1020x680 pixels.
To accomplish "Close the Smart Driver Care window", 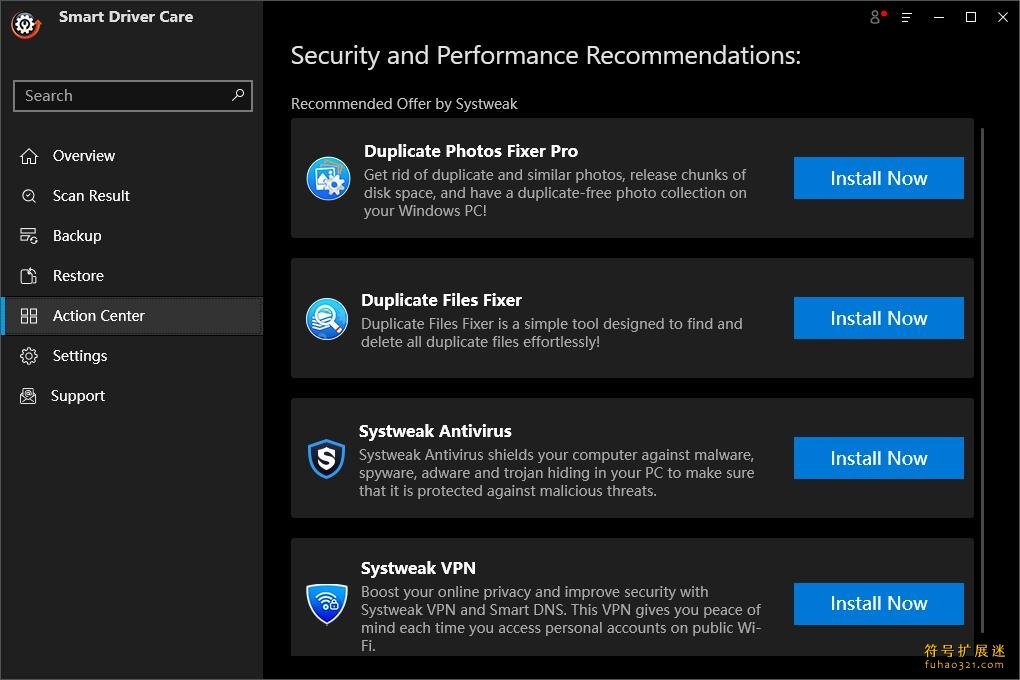I will pyautogui.click(x=1002, y=18).
